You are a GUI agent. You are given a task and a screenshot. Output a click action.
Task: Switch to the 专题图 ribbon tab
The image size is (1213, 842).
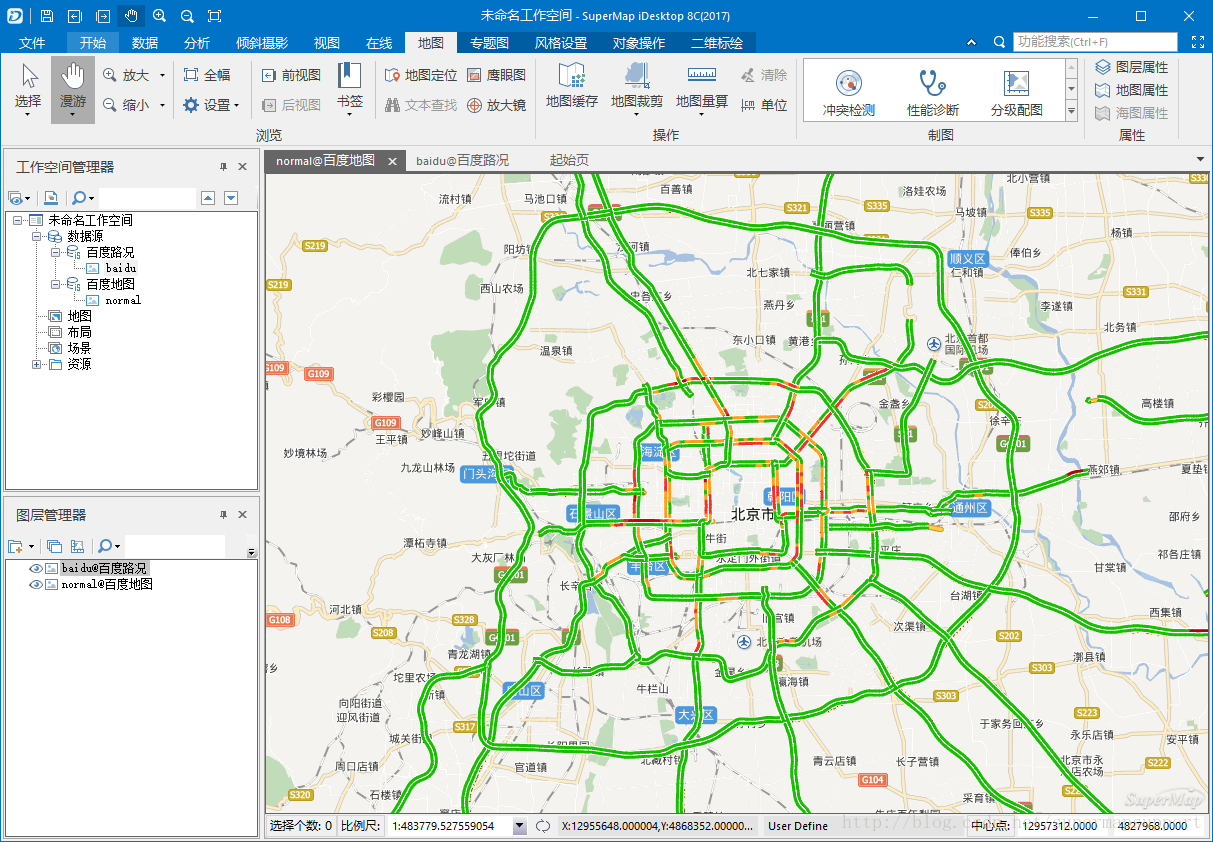(490, 43)
